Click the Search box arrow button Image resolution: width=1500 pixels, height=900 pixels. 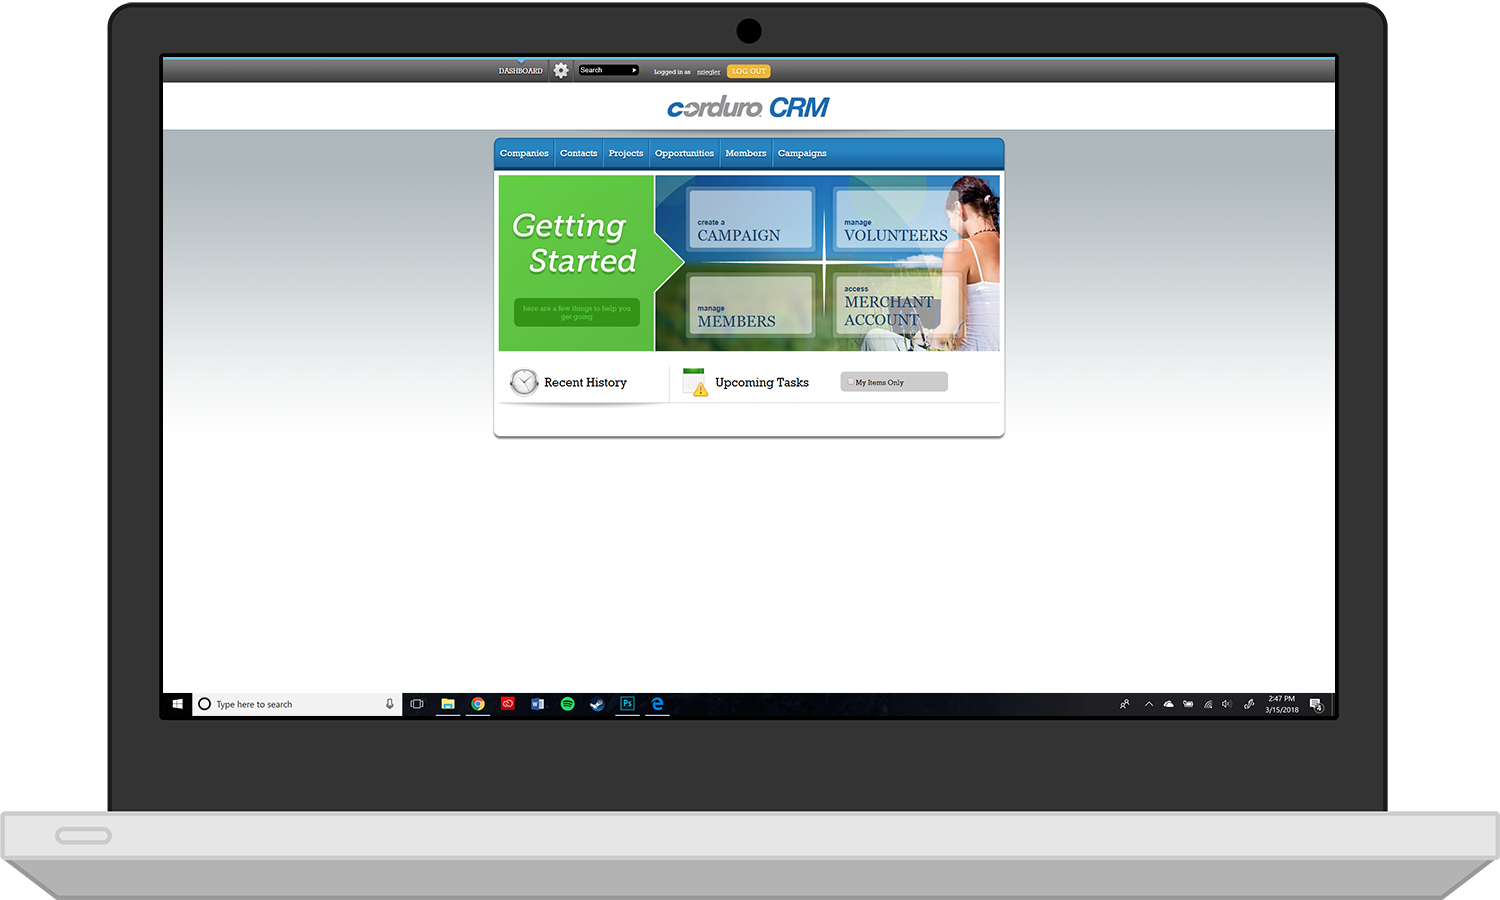[634, 70]
